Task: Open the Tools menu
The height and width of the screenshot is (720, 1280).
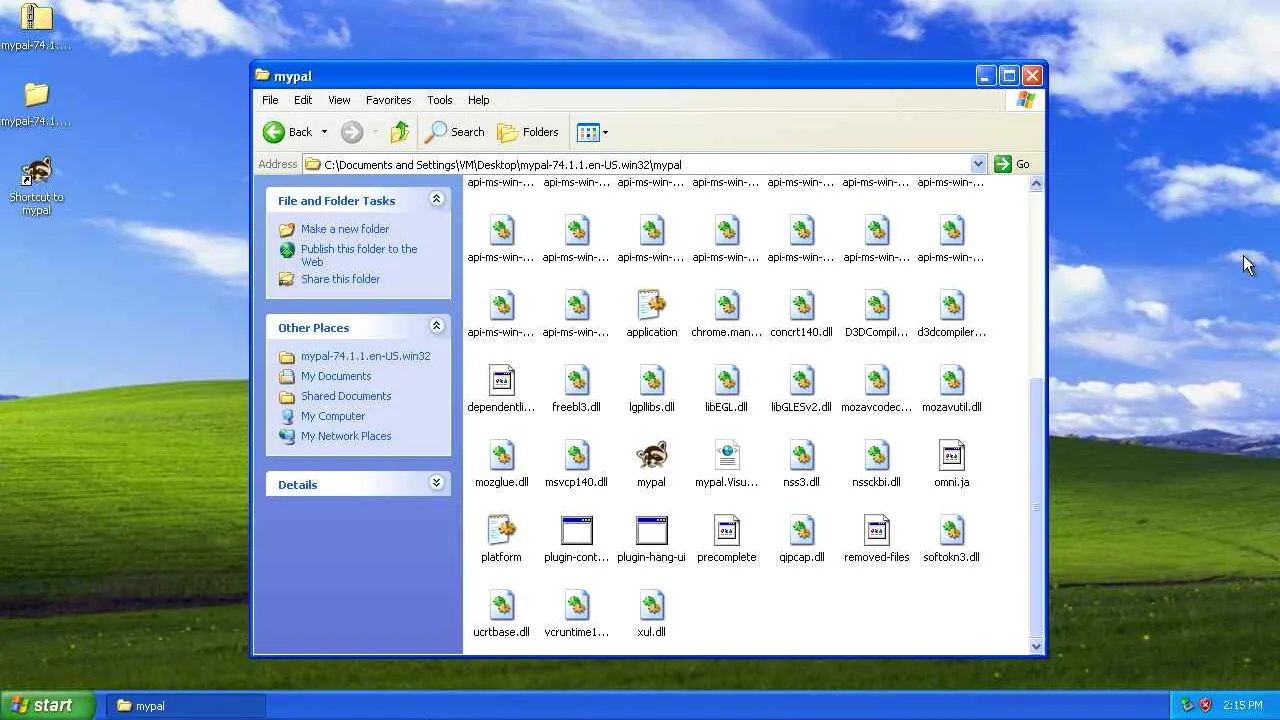Action: click(x=440, y=100)
